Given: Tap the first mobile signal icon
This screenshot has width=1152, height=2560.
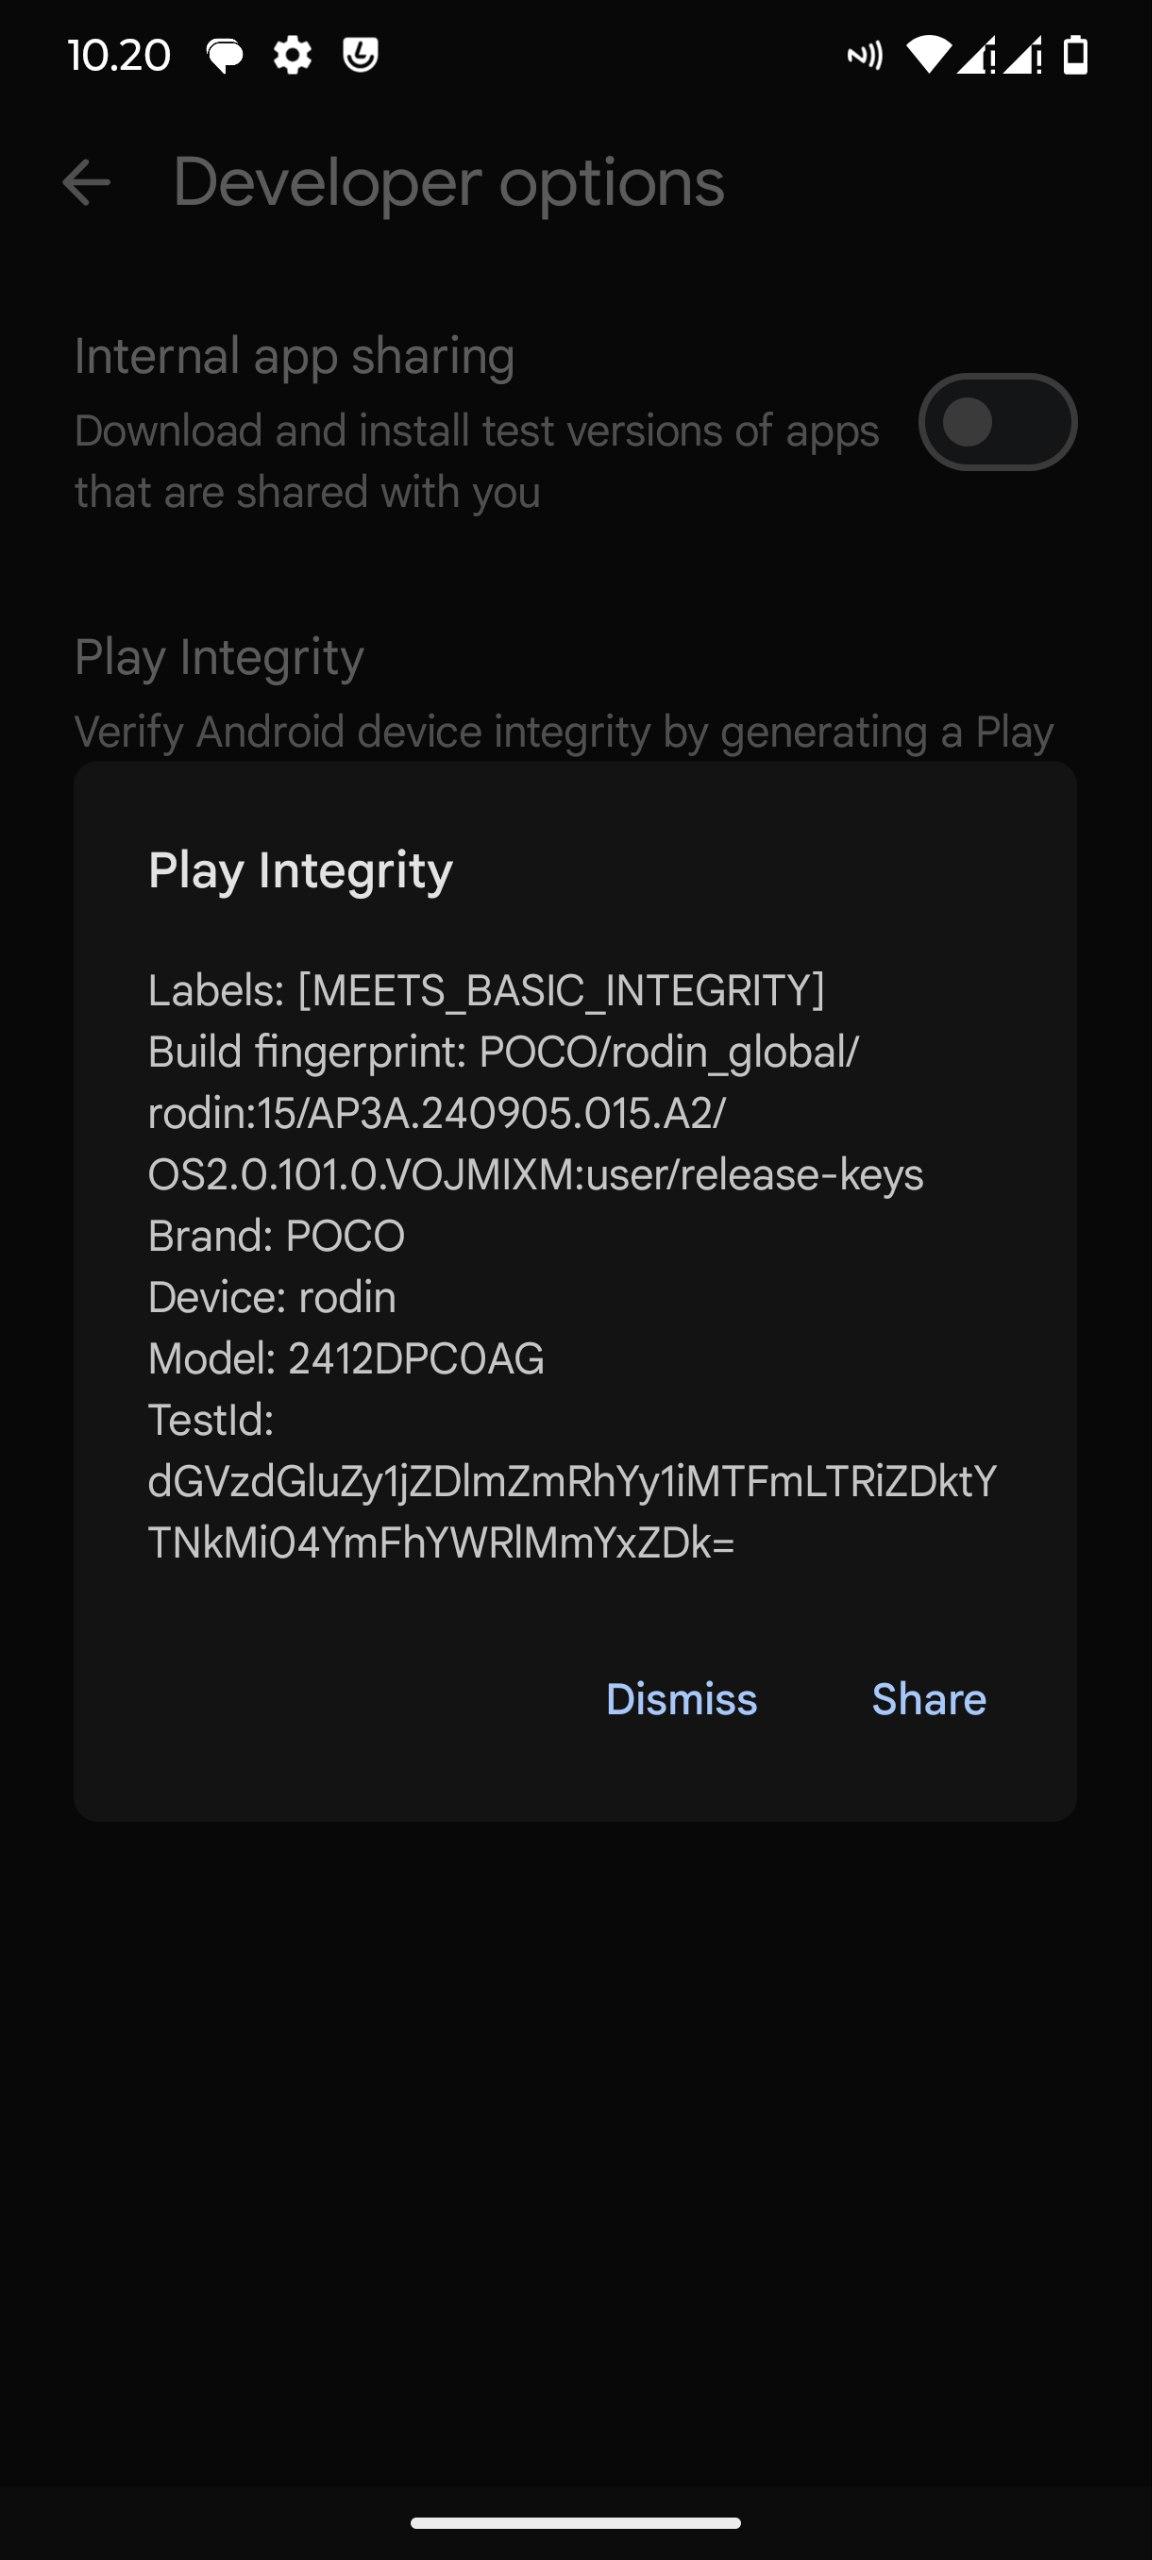Looking at the screenshot, I should pyautogui.click(x=976, y=56).
